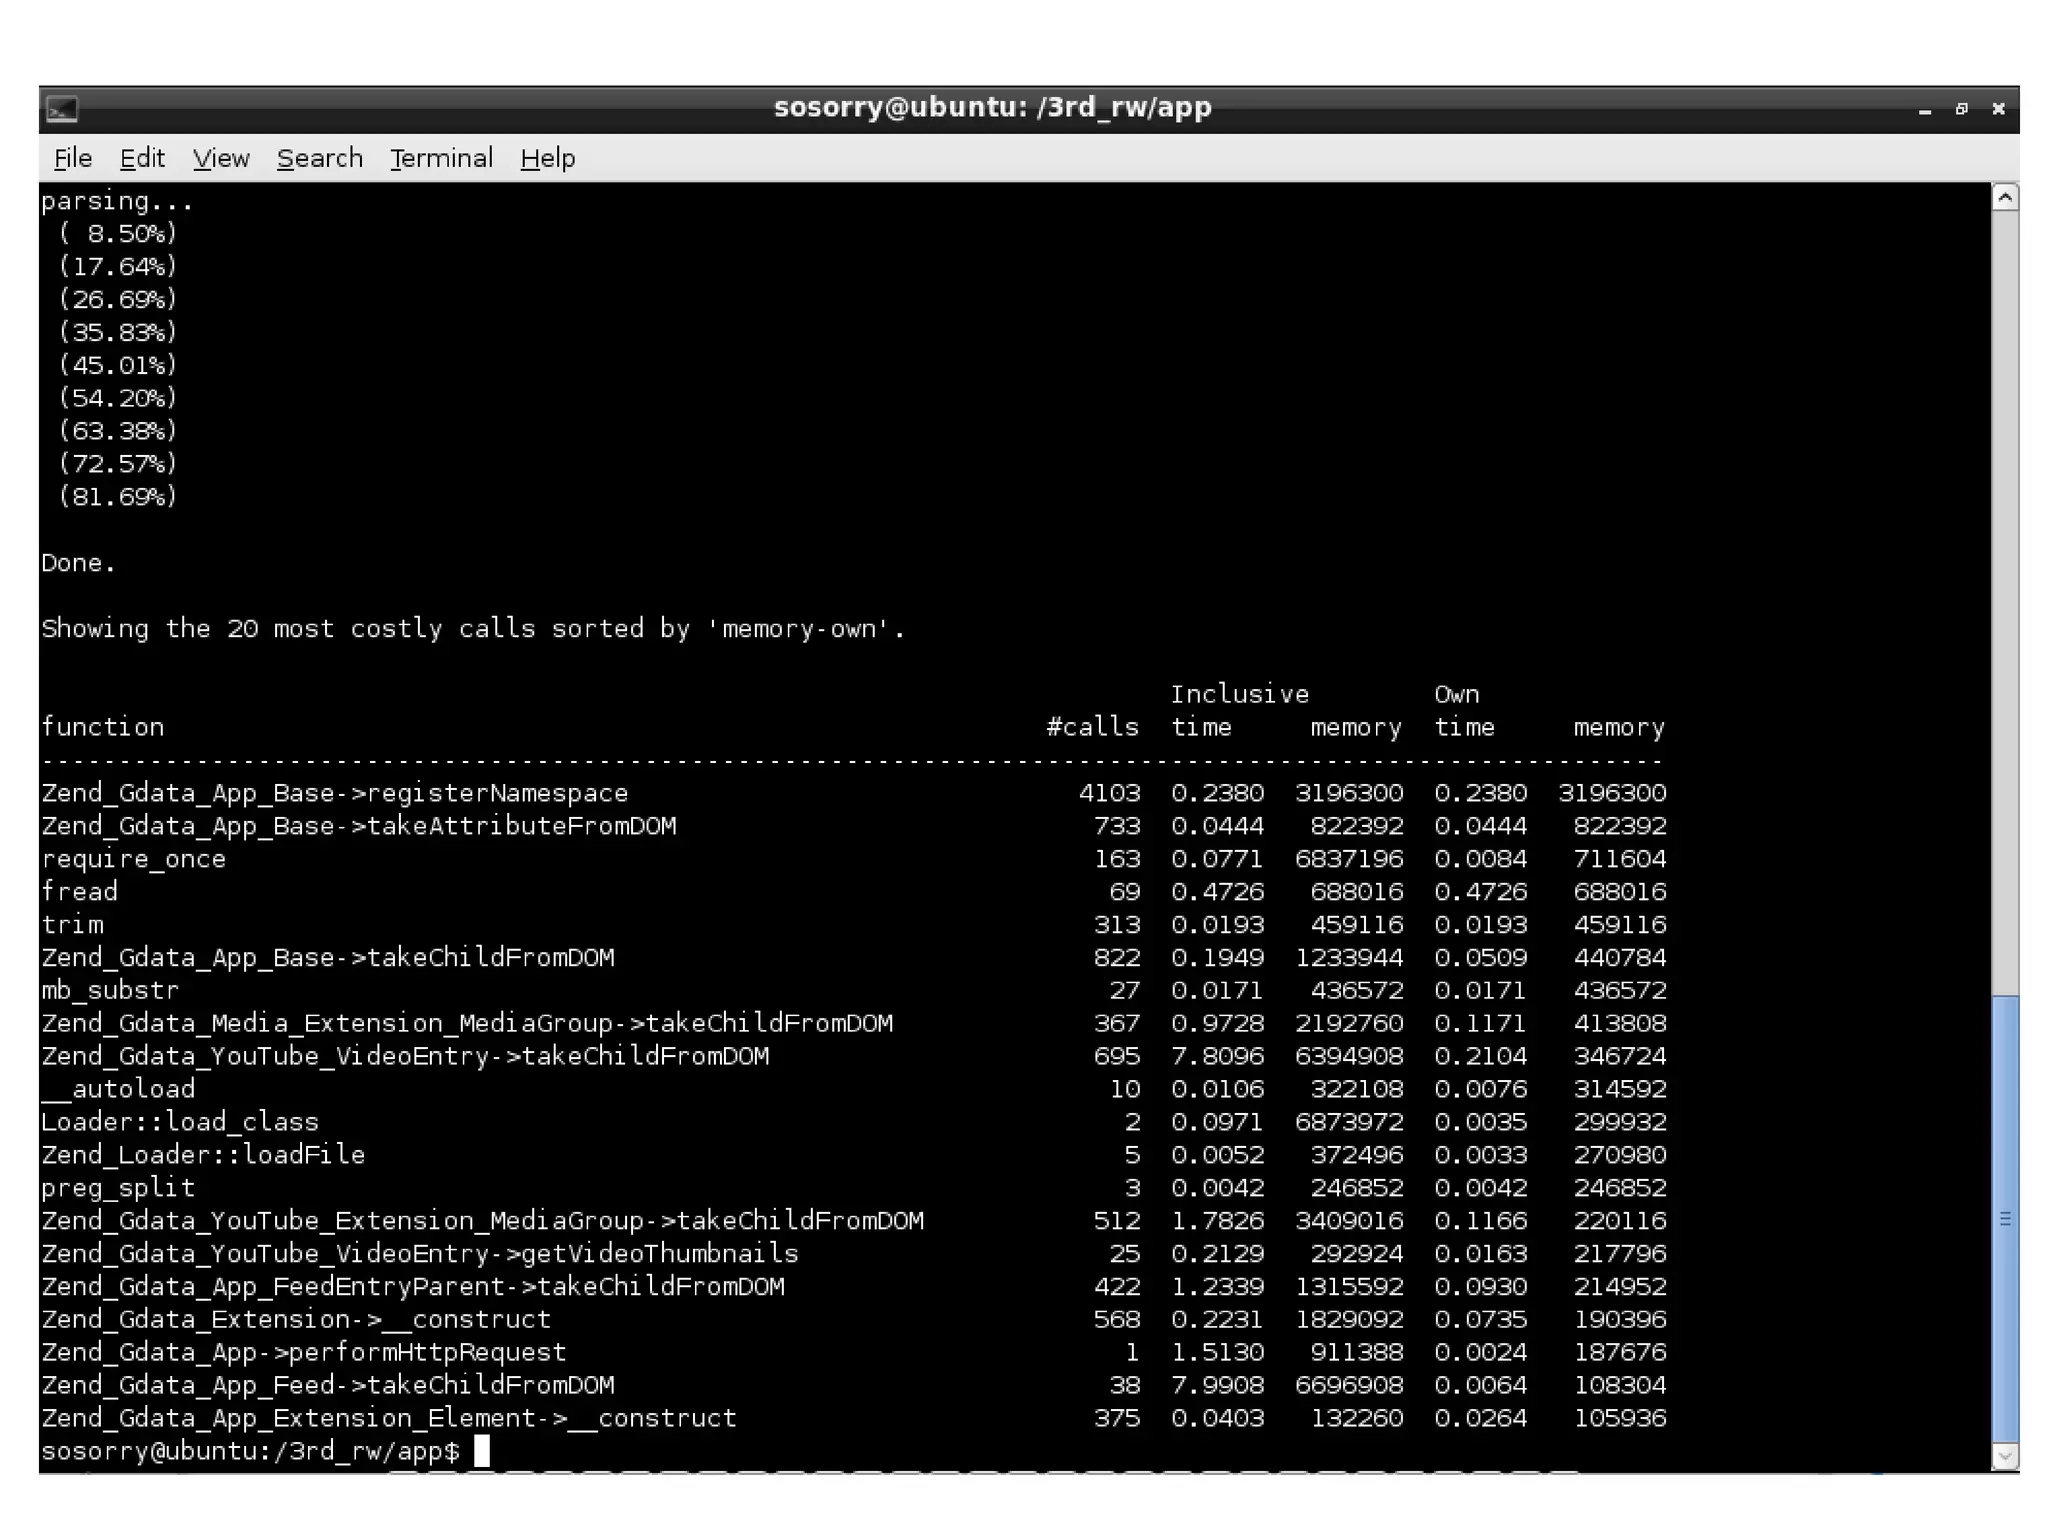
Task: Click 'Zend_Gdata_App_Base->takeChildFromDOM' row
Action: click(x=853, y=957)
